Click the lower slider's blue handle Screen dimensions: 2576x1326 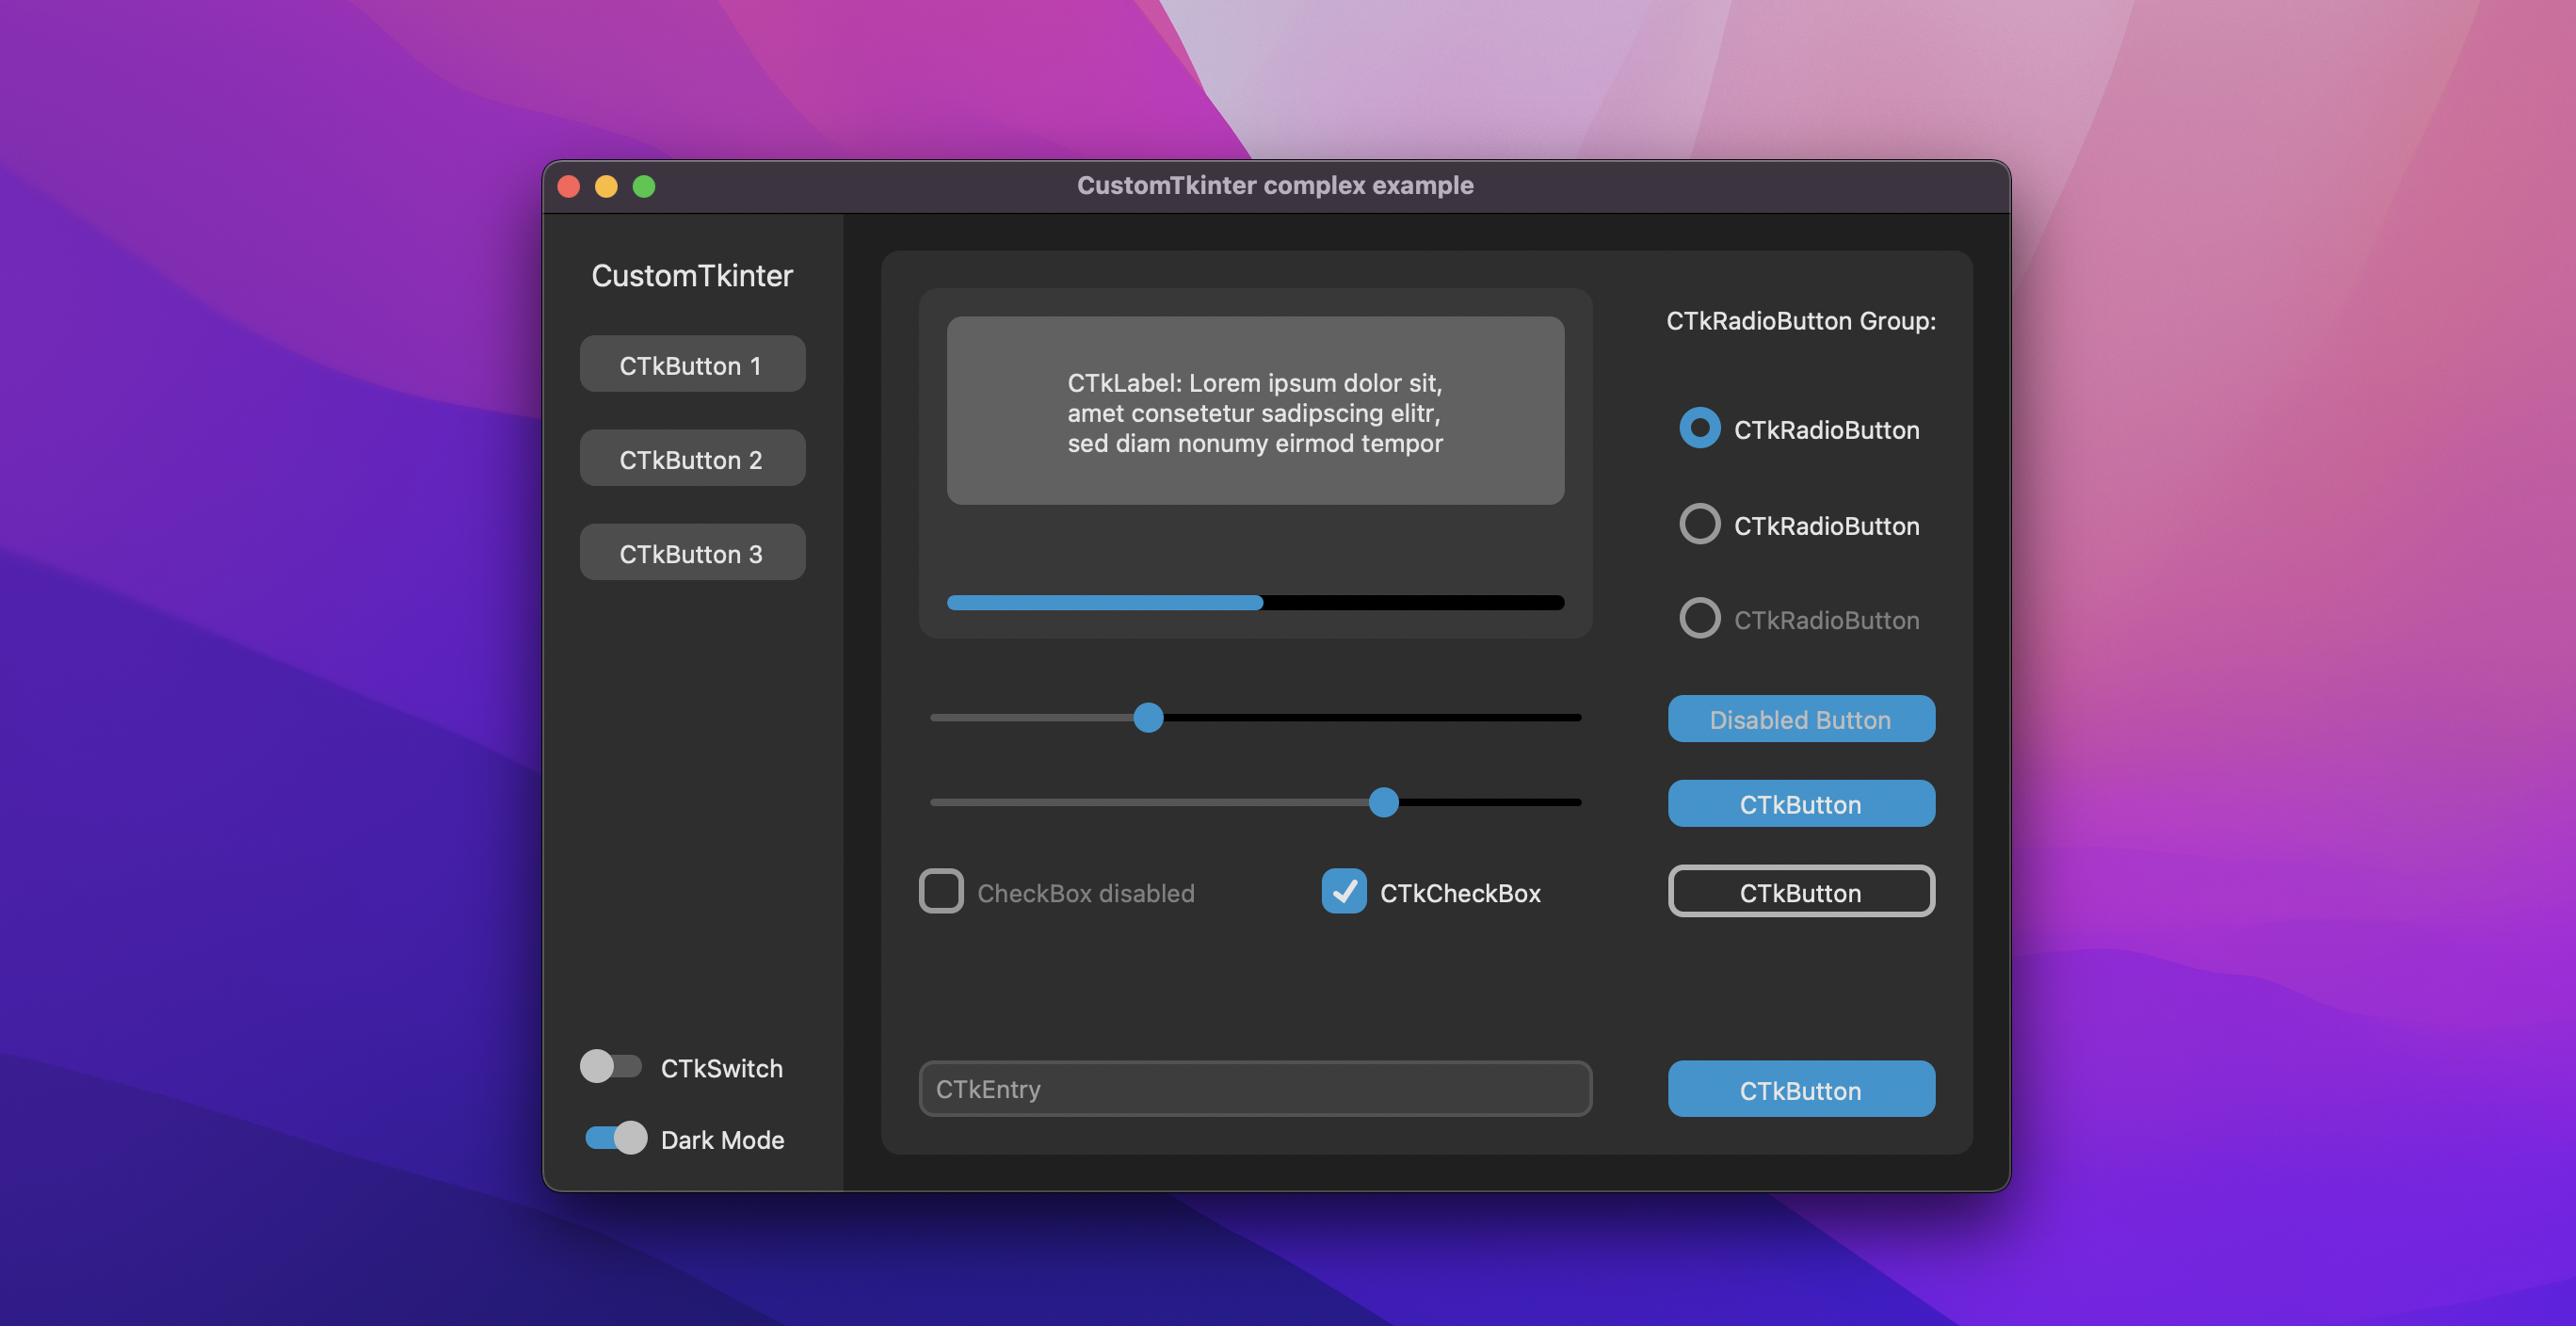pyautogui.click(x=1383, y=802)
